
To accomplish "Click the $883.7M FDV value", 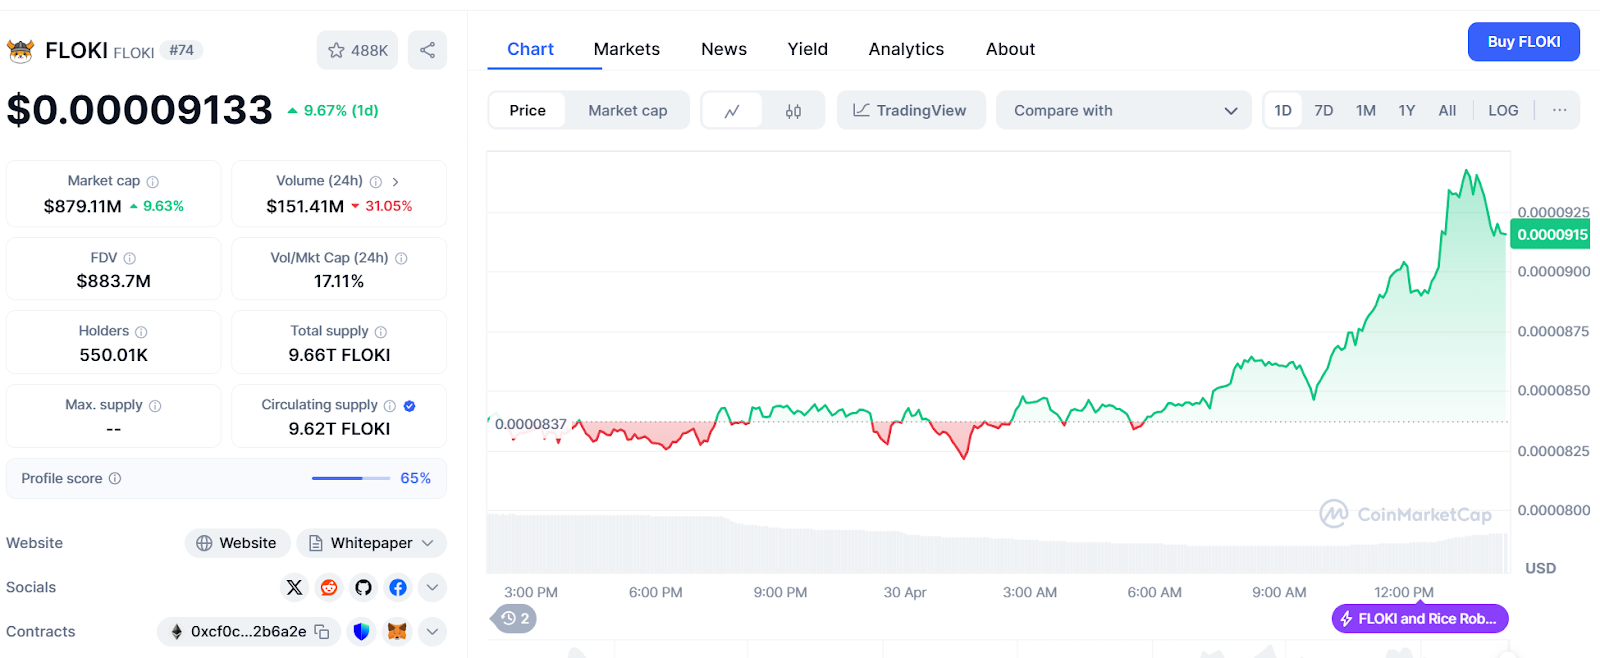I will [114, 281].
